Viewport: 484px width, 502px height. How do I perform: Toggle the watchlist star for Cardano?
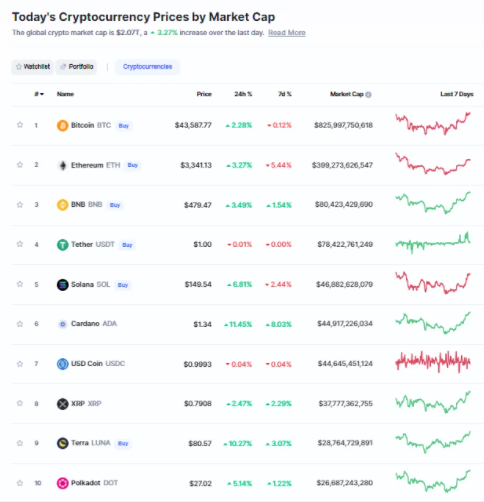tap(20, 324)
